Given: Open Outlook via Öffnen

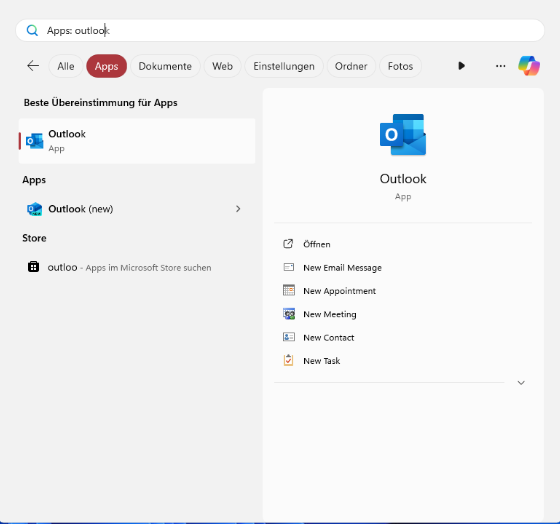Looking at the screenshot, I should (x=317, y=244).
